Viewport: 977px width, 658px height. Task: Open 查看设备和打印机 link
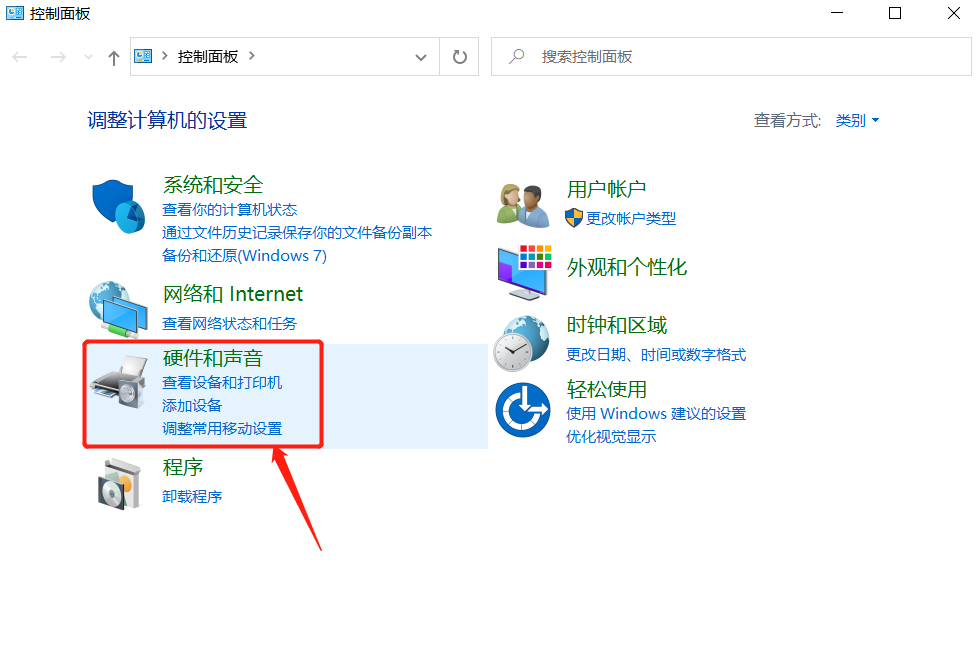tap(222, 382)
